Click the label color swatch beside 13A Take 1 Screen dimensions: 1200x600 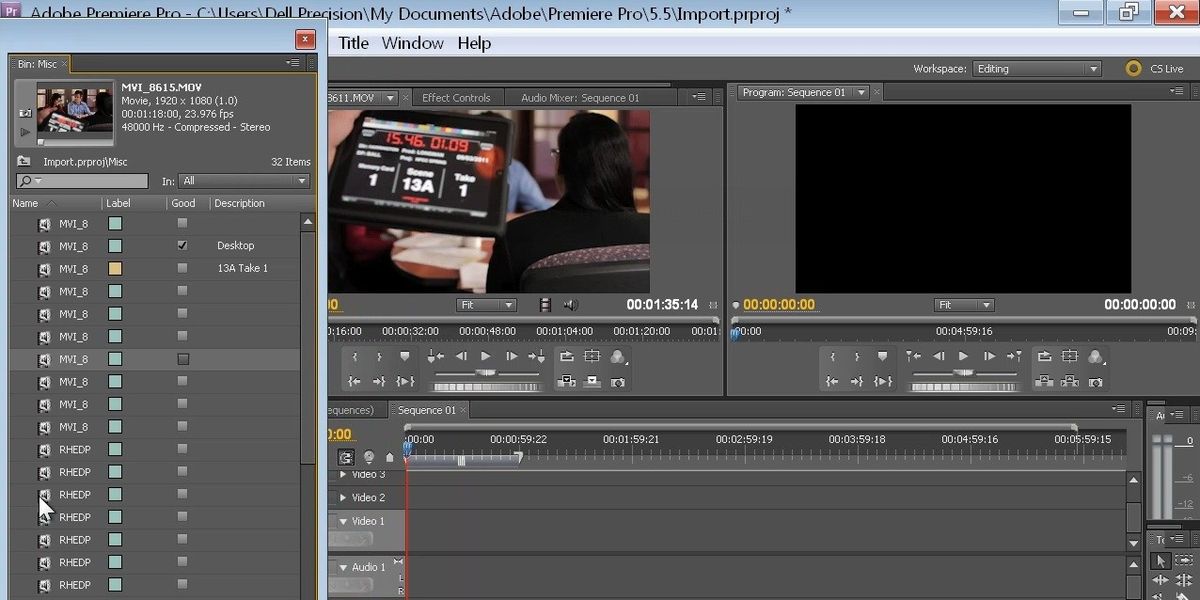(113, 268)
